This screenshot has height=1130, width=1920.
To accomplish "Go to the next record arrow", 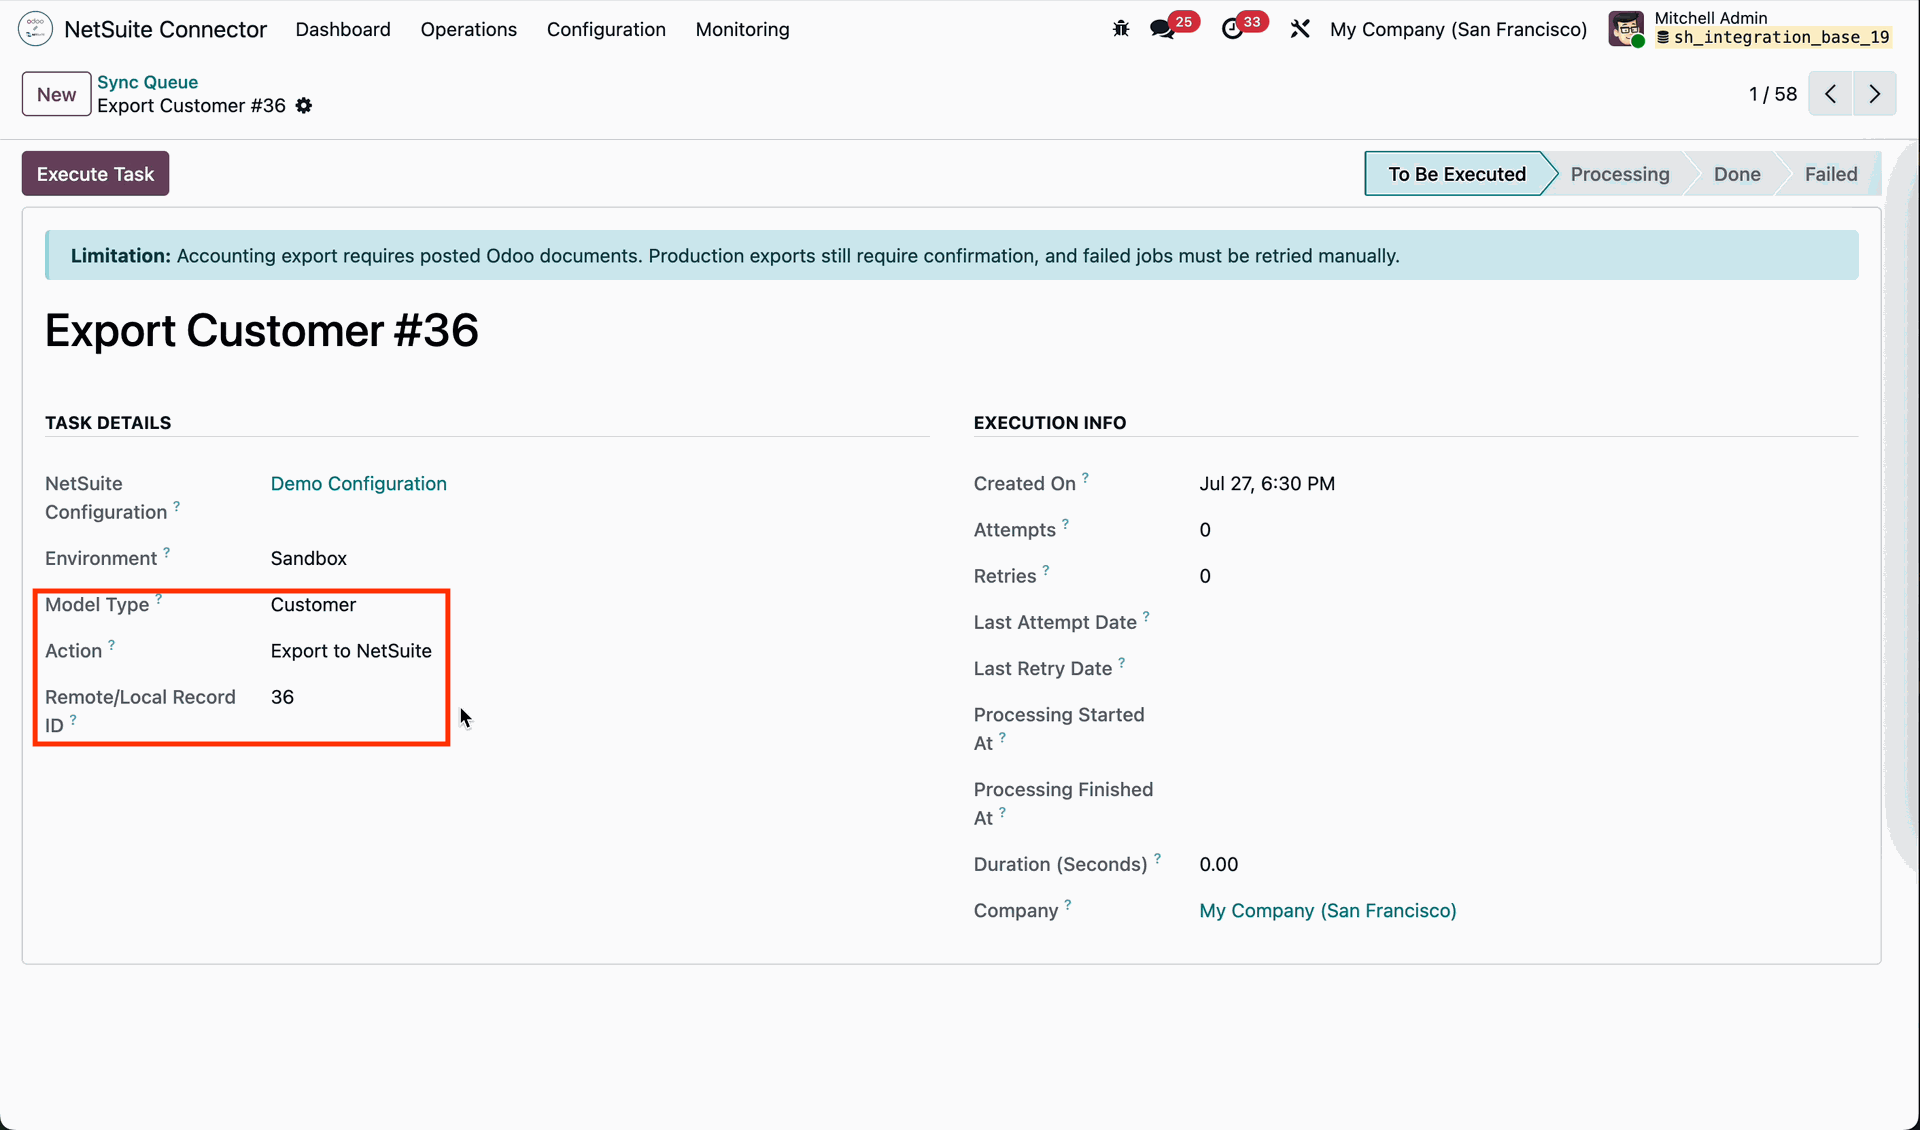I will click(1875, 94).
